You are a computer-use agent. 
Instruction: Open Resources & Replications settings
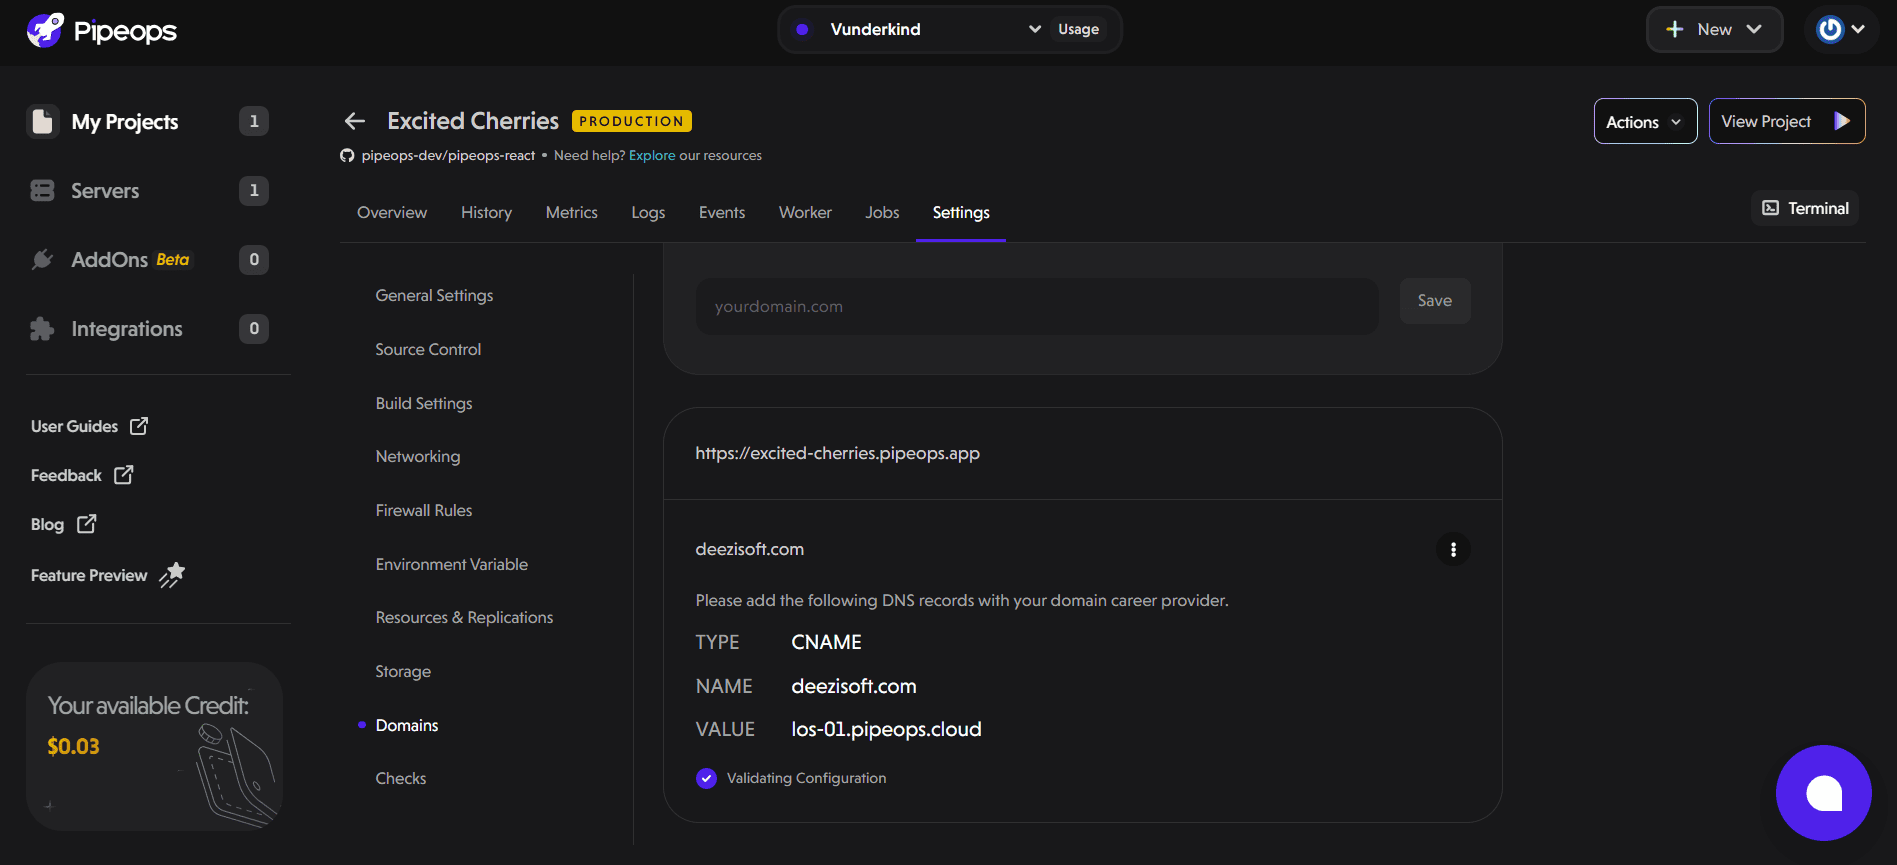464,618
